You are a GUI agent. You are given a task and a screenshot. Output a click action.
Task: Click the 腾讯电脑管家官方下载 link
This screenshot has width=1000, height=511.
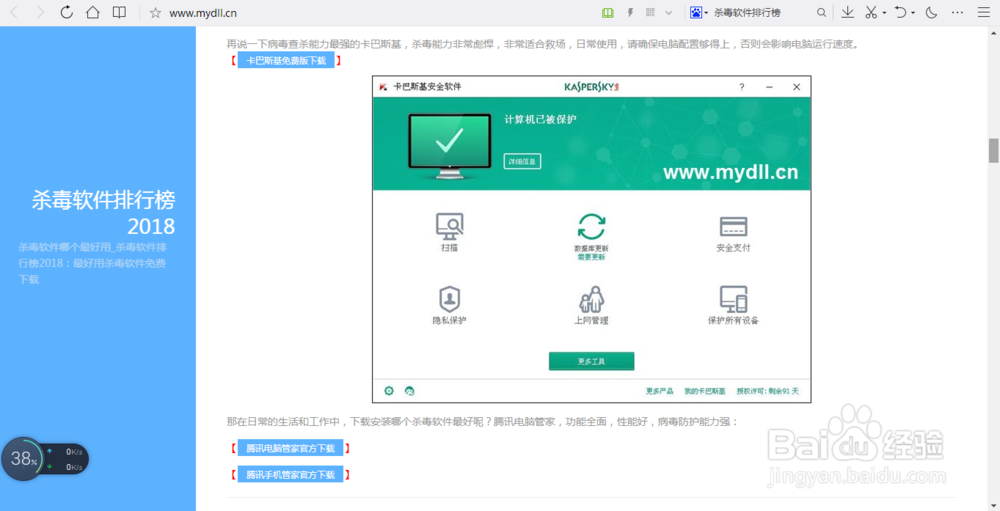tap(290, 448)
